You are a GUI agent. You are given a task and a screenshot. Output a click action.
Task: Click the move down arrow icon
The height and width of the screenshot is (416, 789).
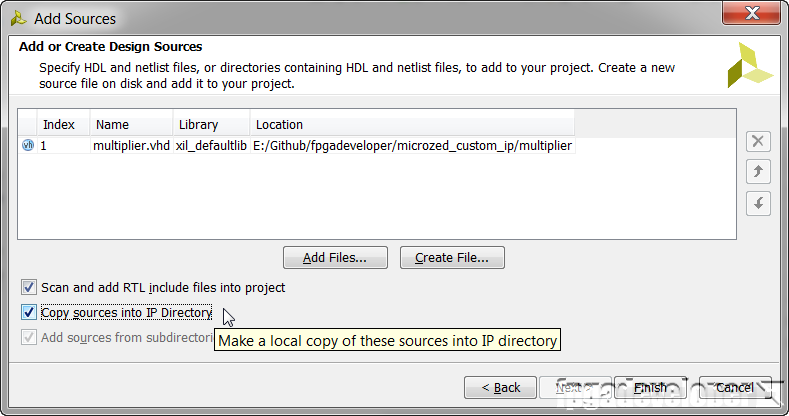tap(758, 203)
